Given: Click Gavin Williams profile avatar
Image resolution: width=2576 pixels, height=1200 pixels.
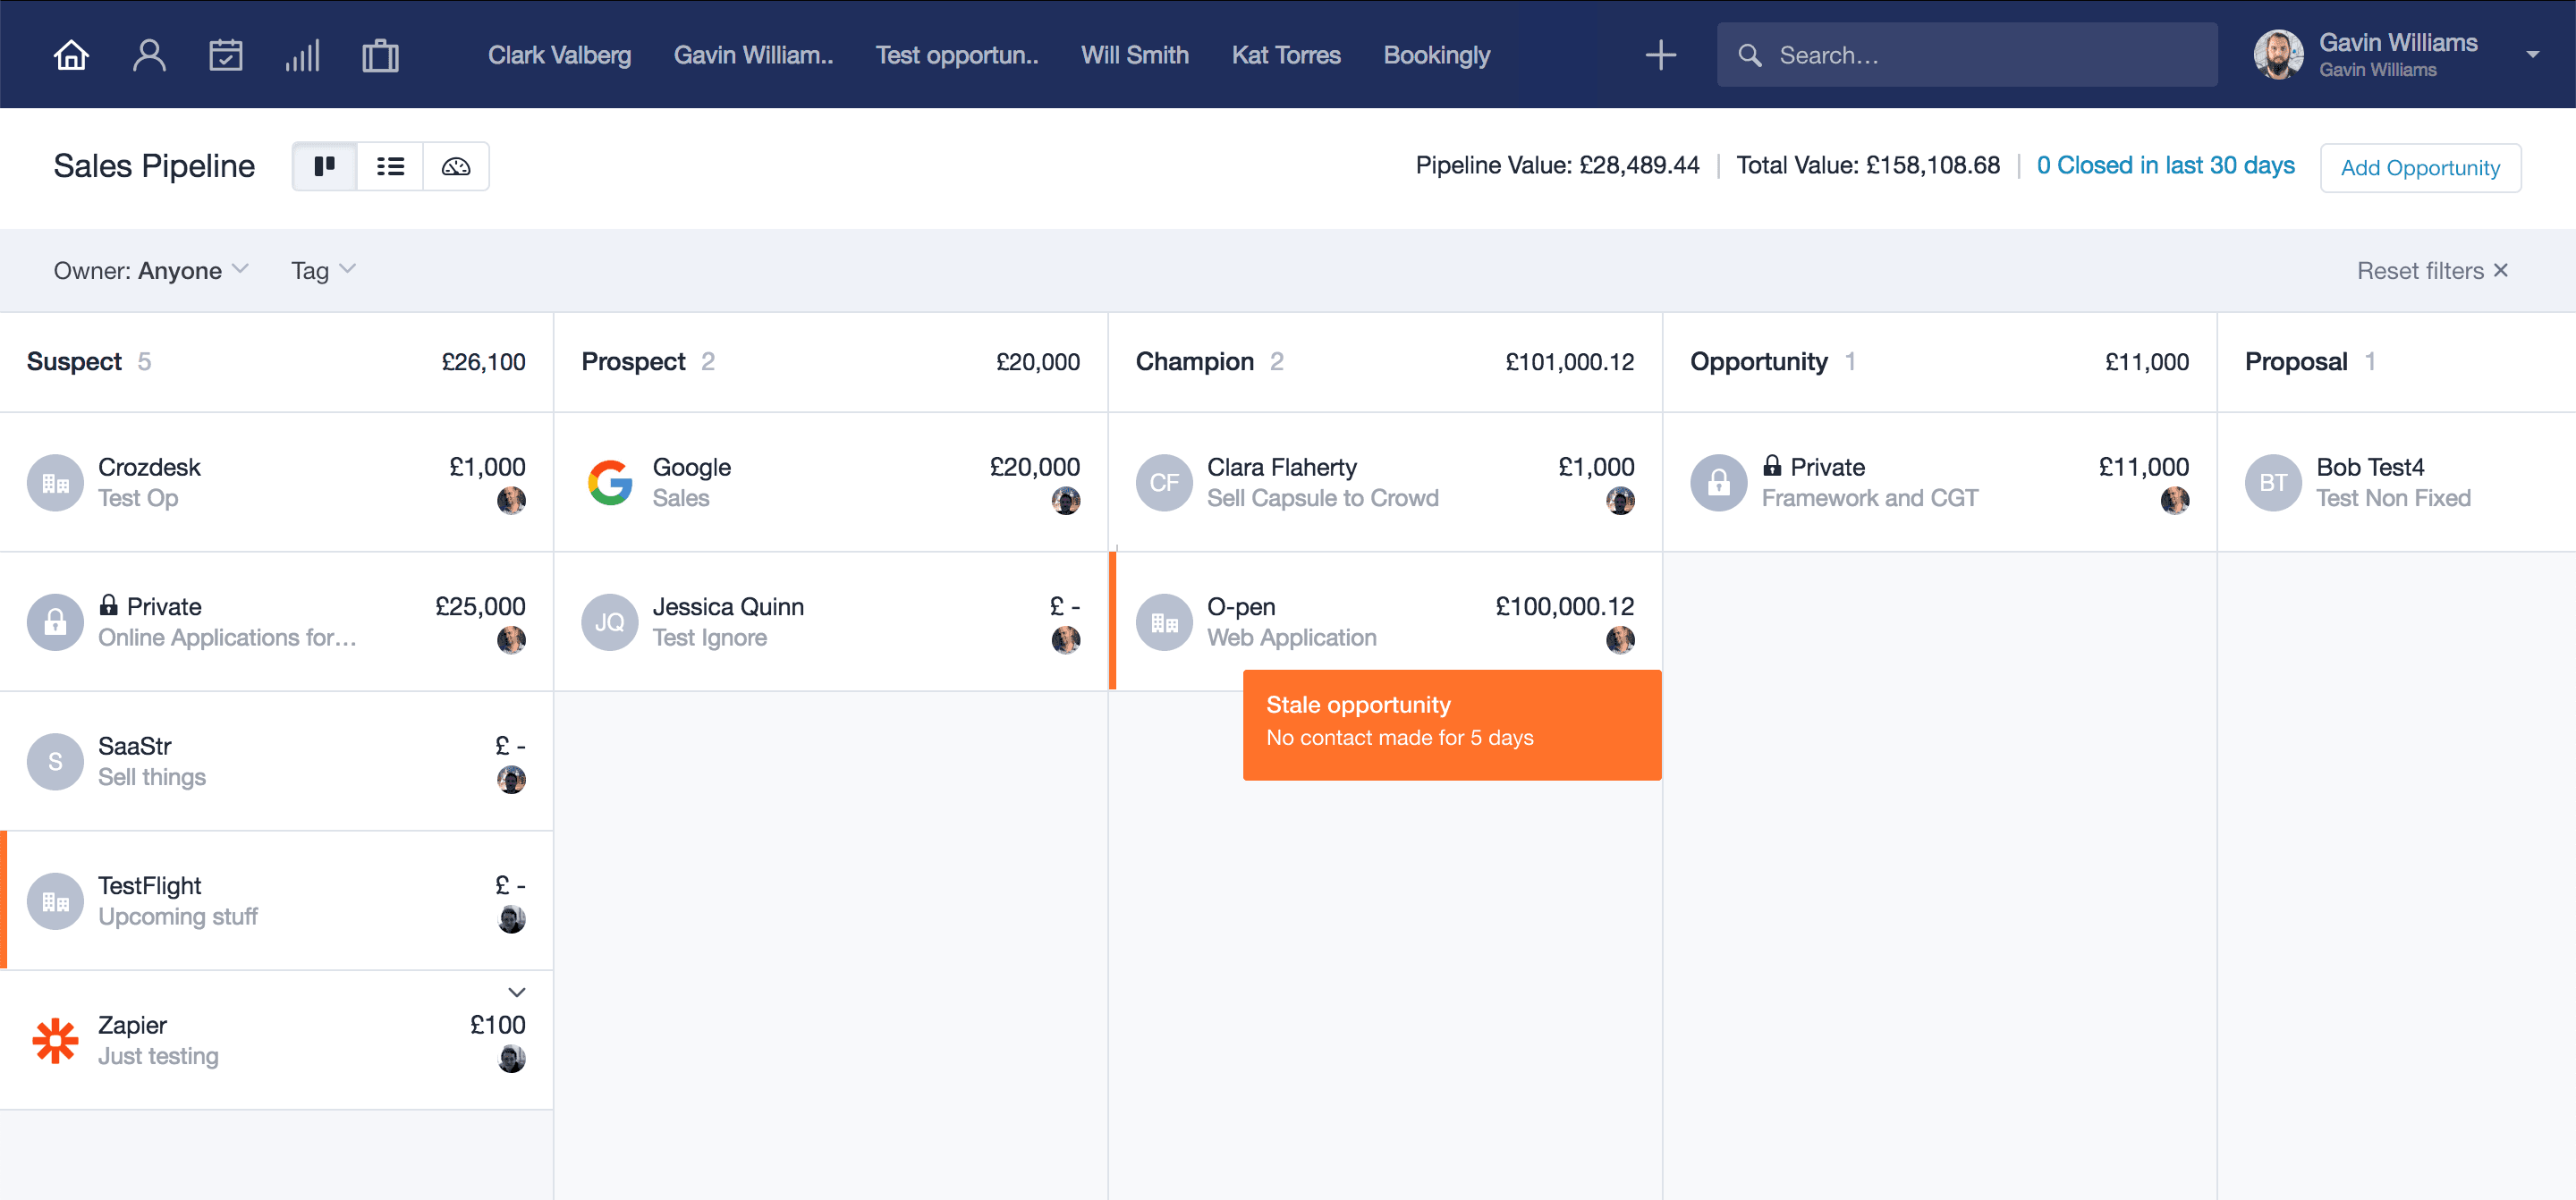Looking at the screenshot, I should click(x=2279, y=54).
